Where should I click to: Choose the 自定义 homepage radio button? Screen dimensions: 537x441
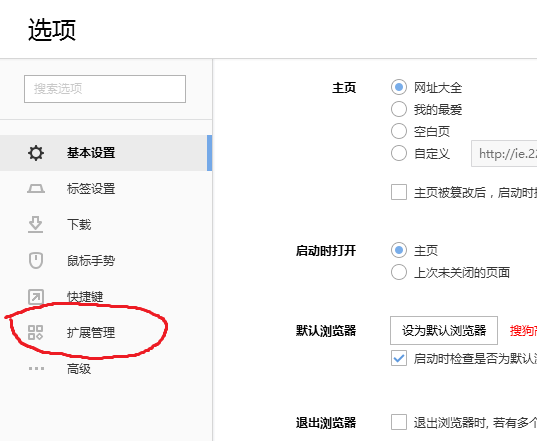pos(399,153)
